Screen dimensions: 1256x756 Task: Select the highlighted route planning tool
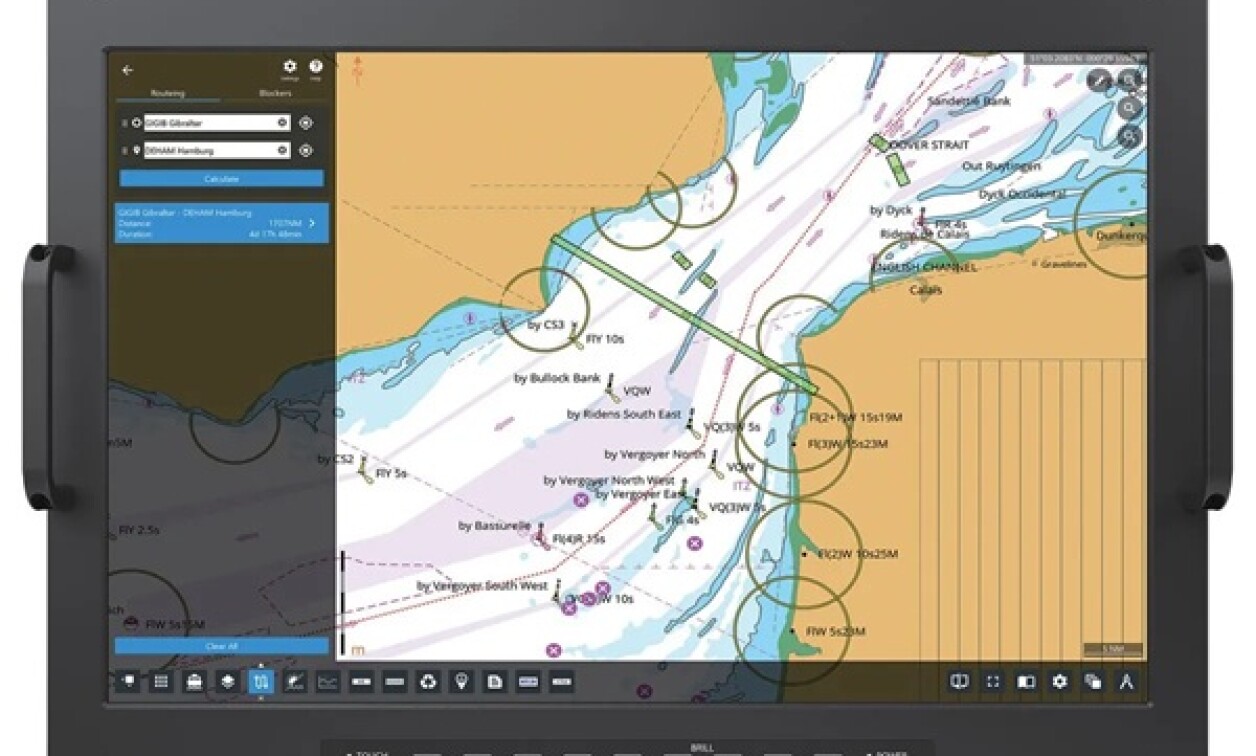pyautogui.click(x=261, y=680)
